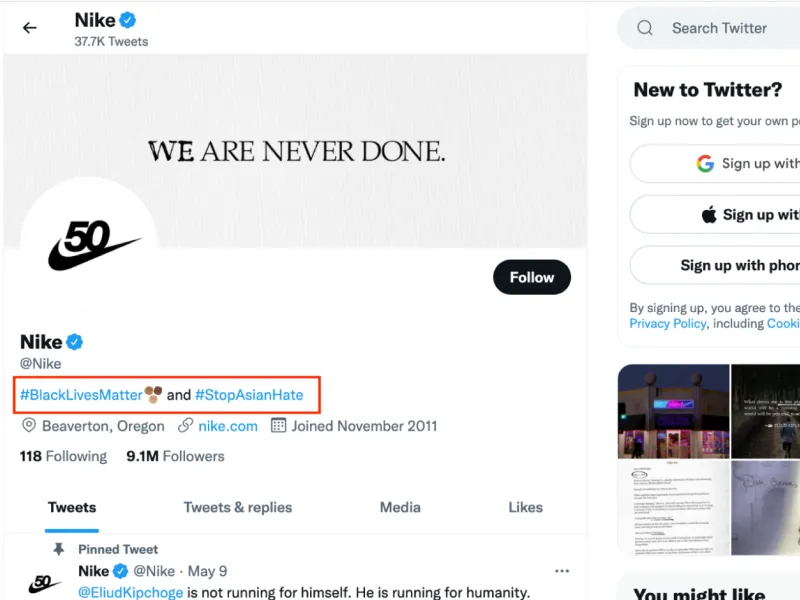The width and height of the screenshot is (800, 600).
Task: Open @EliudKipchoge's profile from the pinned tweet
Action: click(x=130, y=592)
